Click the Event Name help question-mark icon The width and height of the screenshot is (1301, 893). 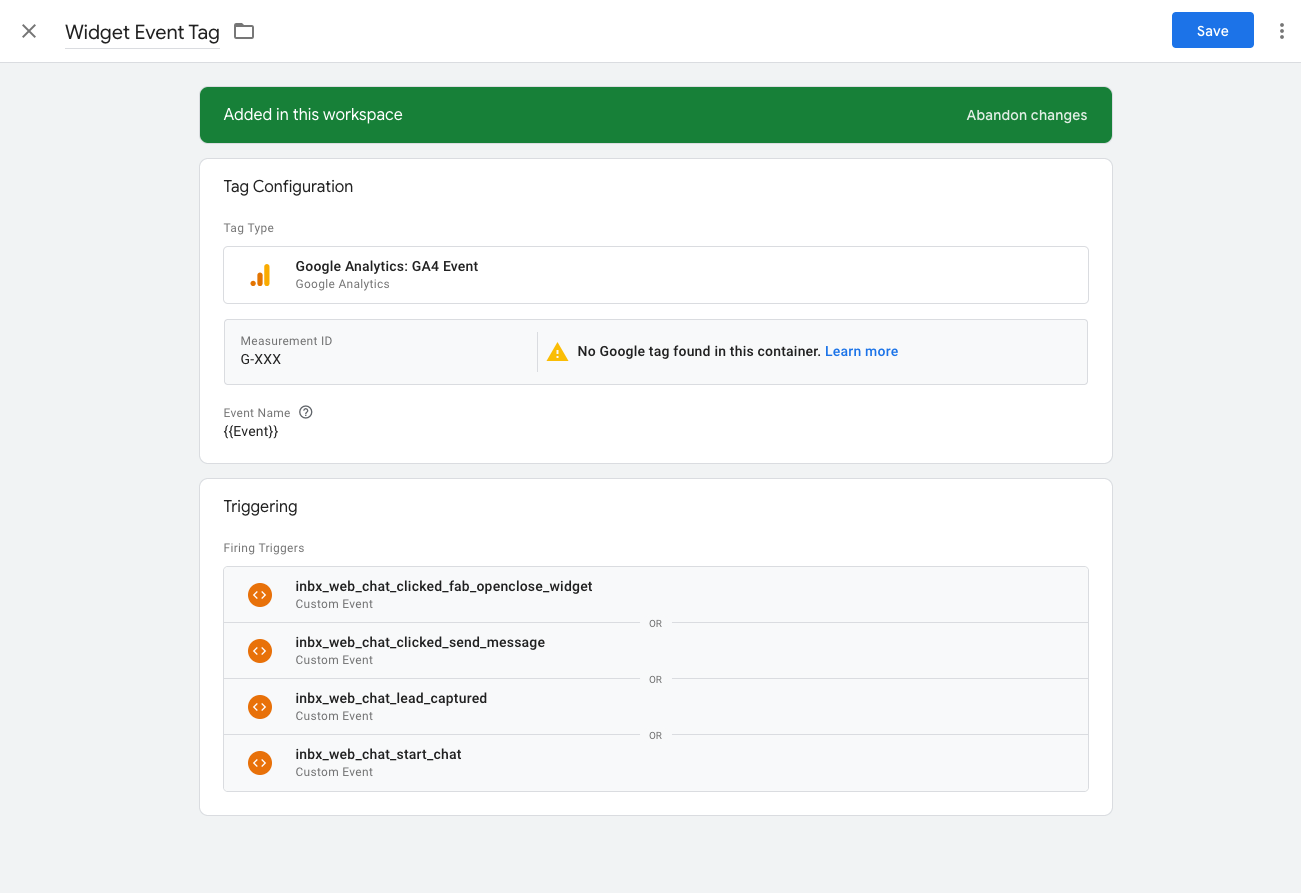pyautogui.click(x=306, y=412)
